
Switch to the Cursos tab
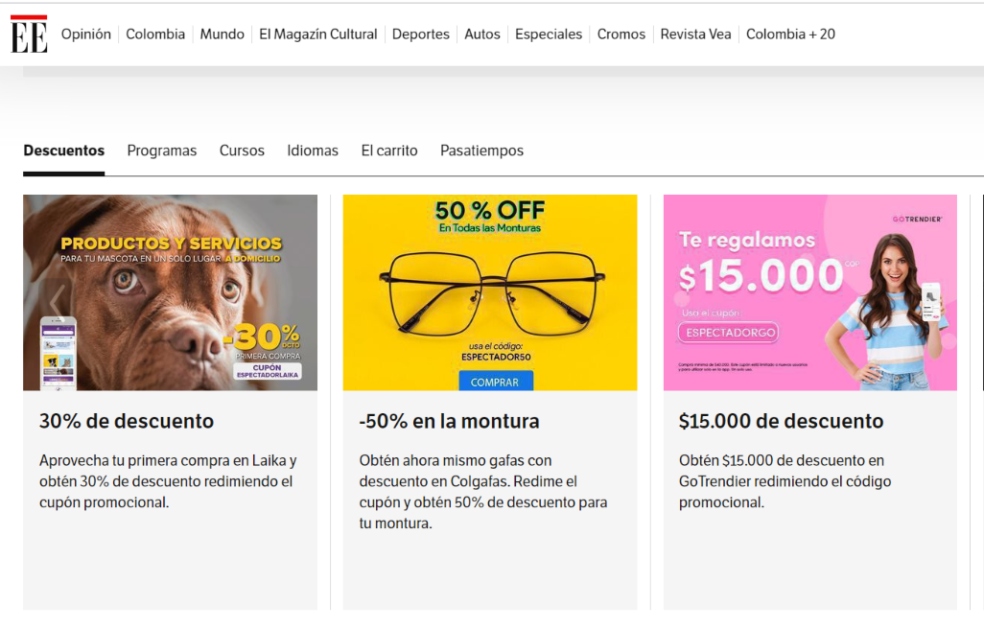(242, 151)
